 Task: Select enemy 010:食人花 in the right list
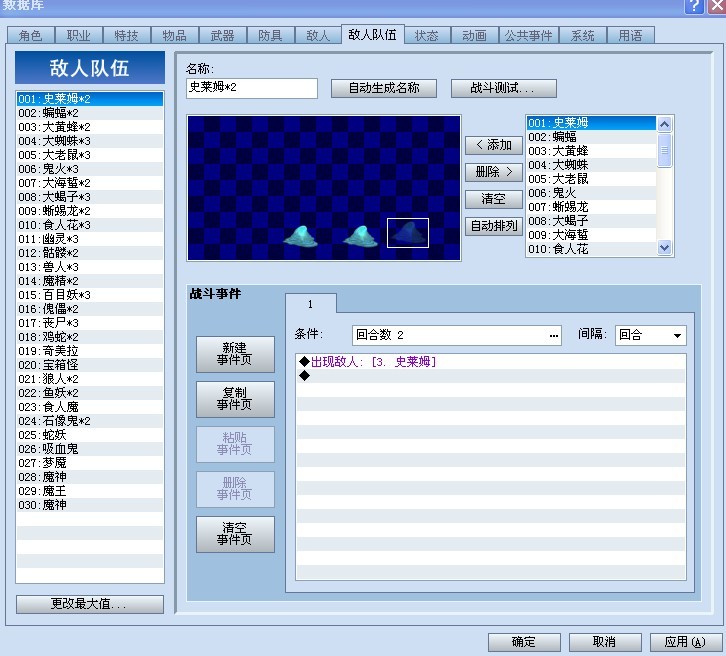(591, 249)
